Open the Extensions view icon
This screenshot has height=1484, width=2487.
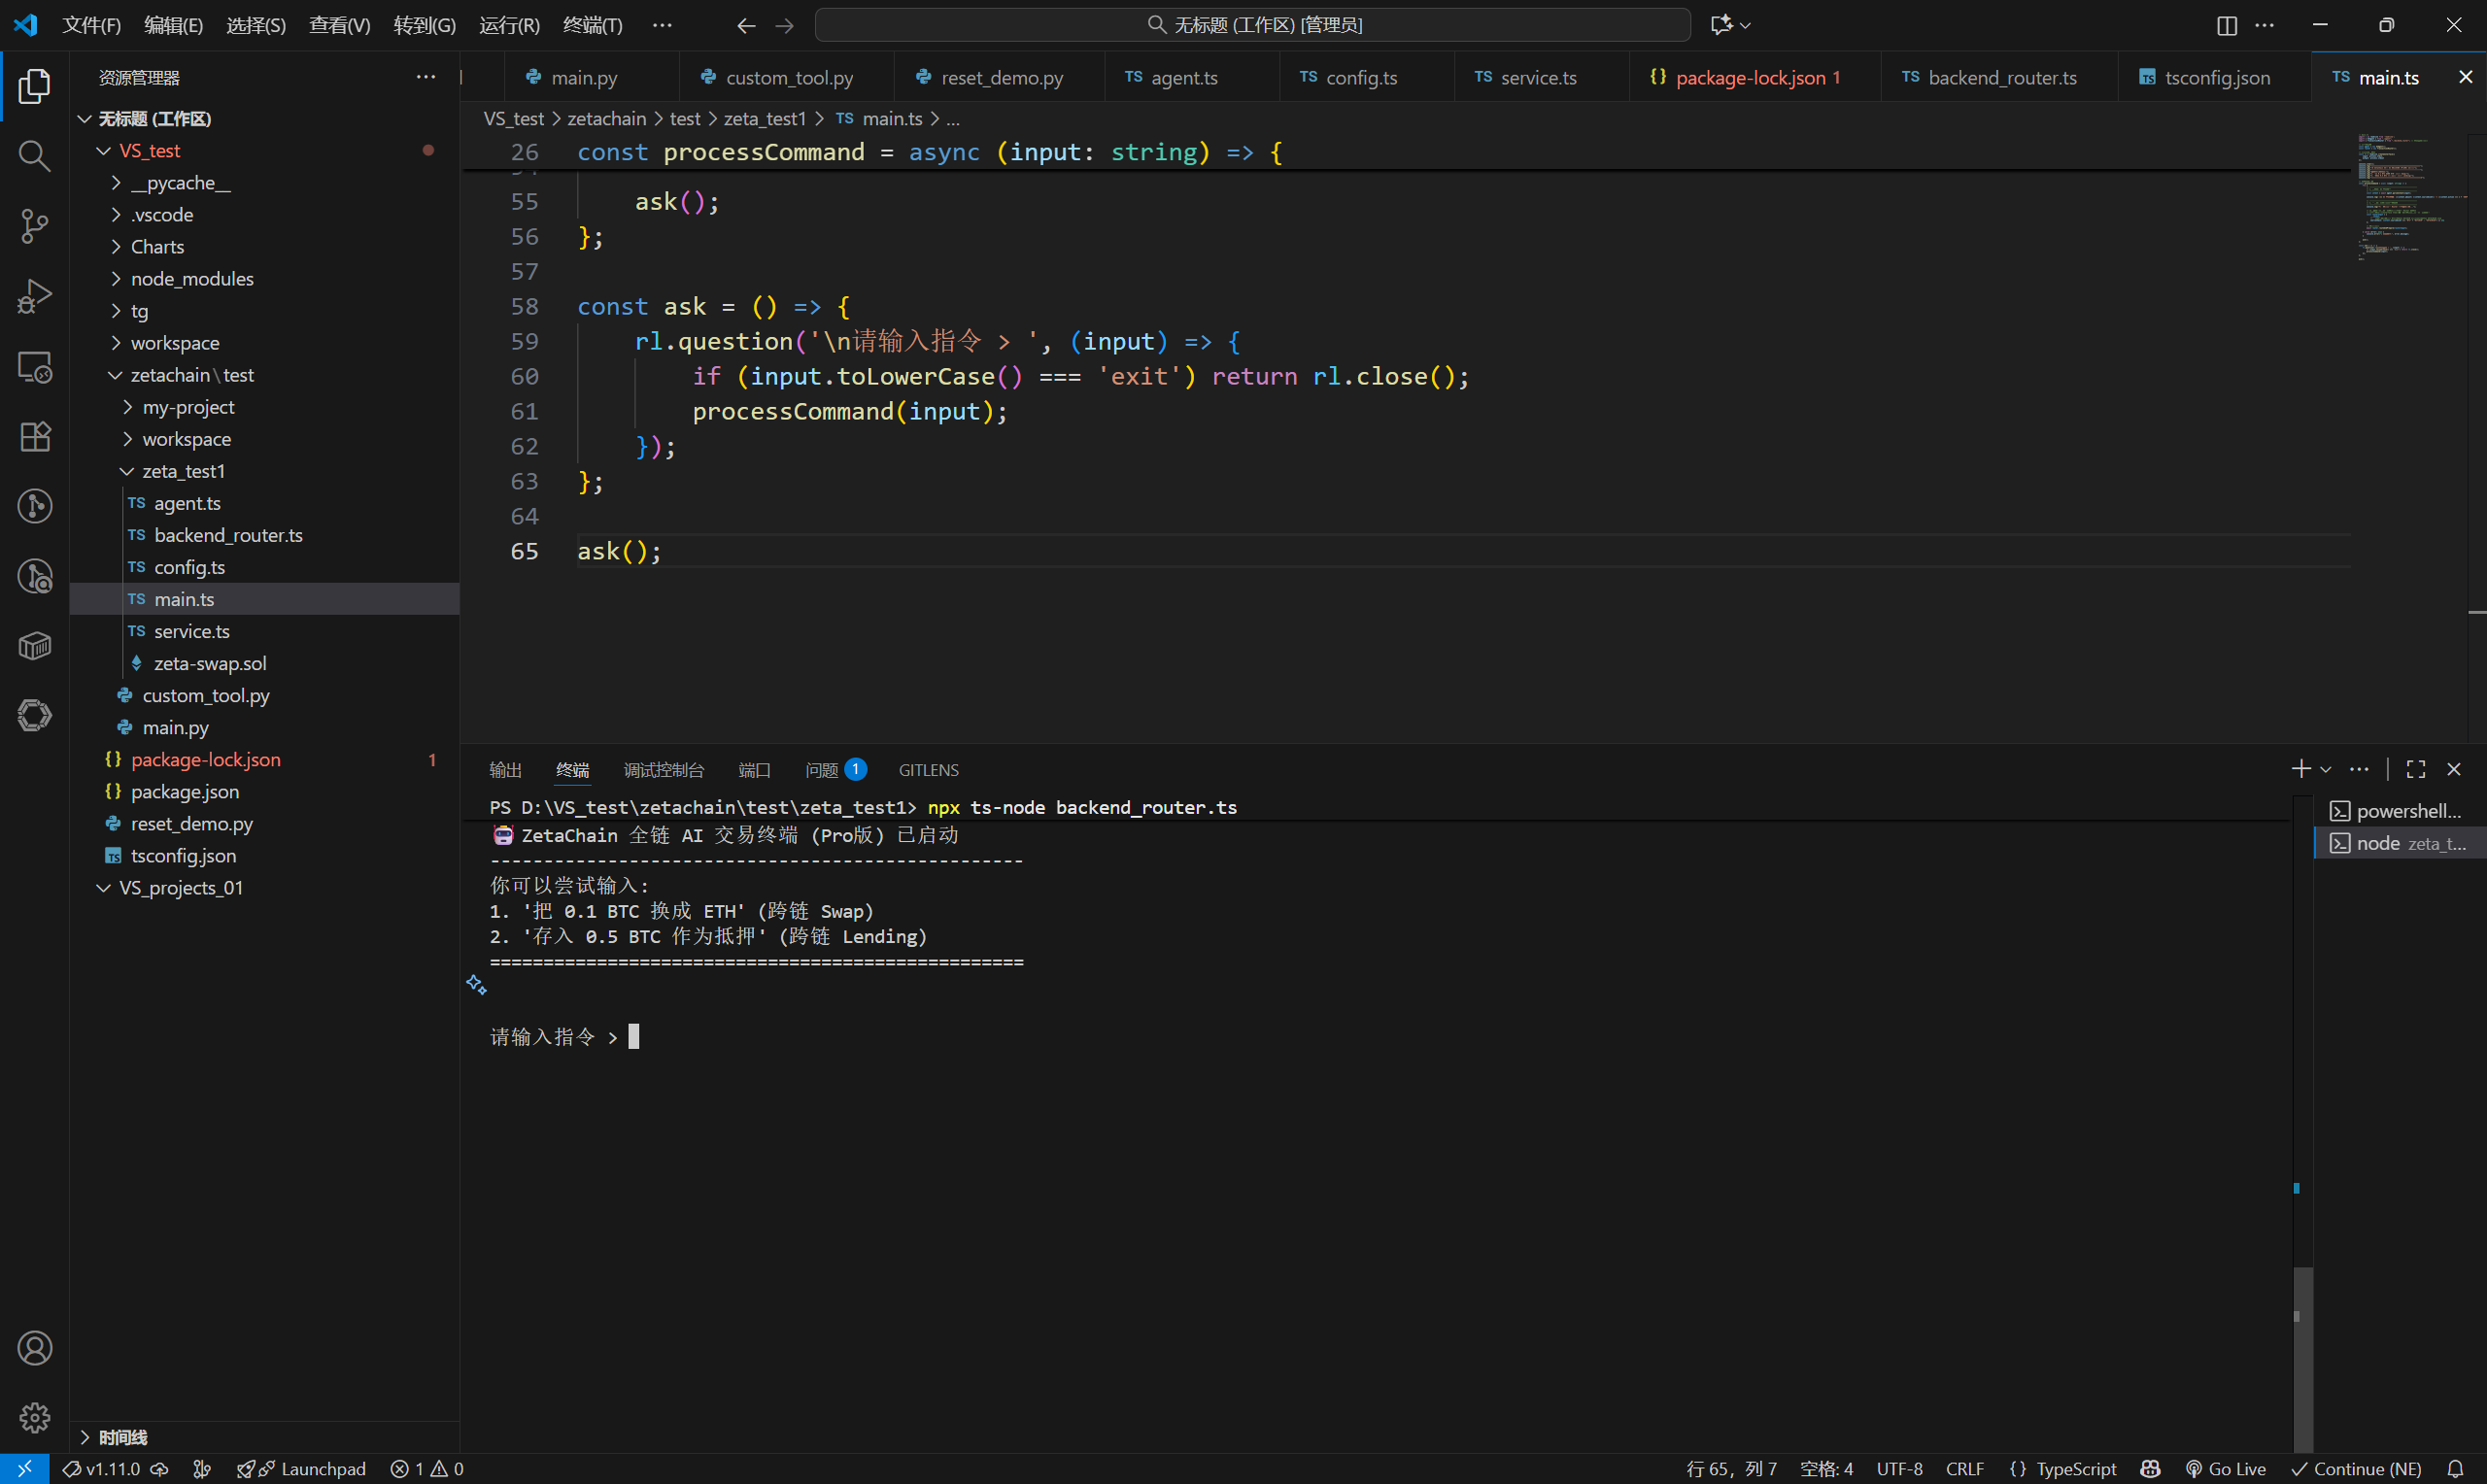pos(34,436)
